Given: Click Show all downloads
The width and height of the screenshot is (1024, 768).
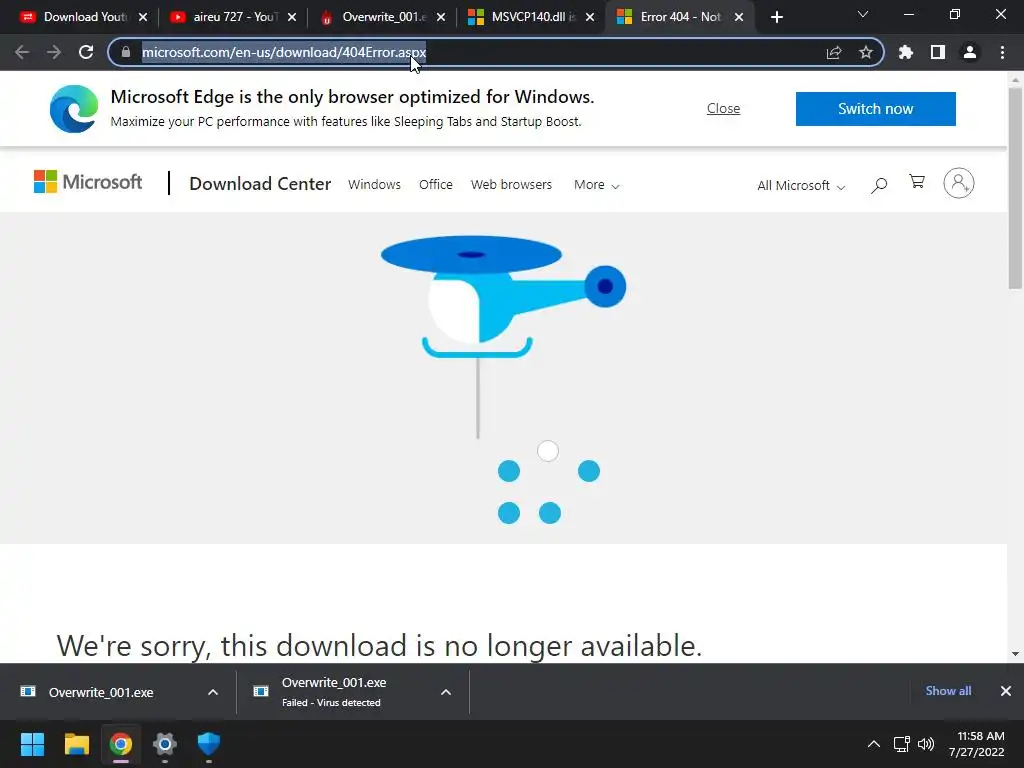Looking at the screenshot, I should click(x=948, y=691).
